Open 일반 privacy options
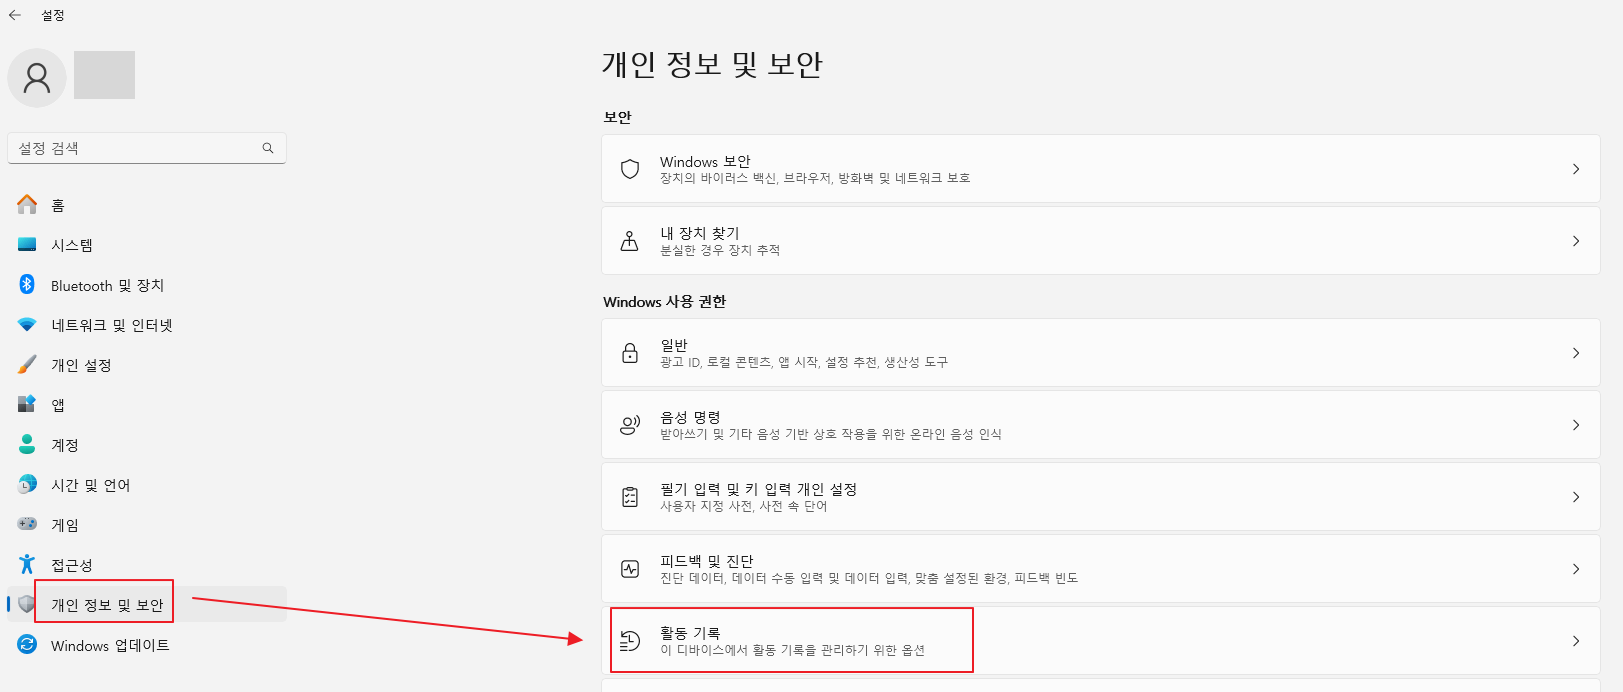This screenshot has width=1623, height=692. 1101,353
